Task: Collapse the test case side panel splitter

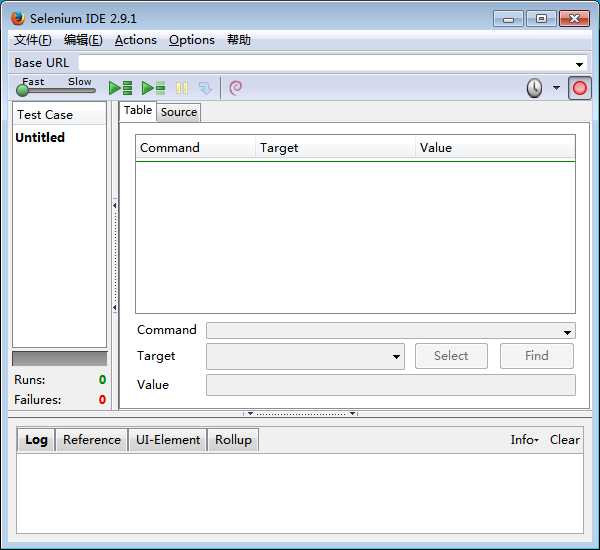Action: click(x=115, y=256)
